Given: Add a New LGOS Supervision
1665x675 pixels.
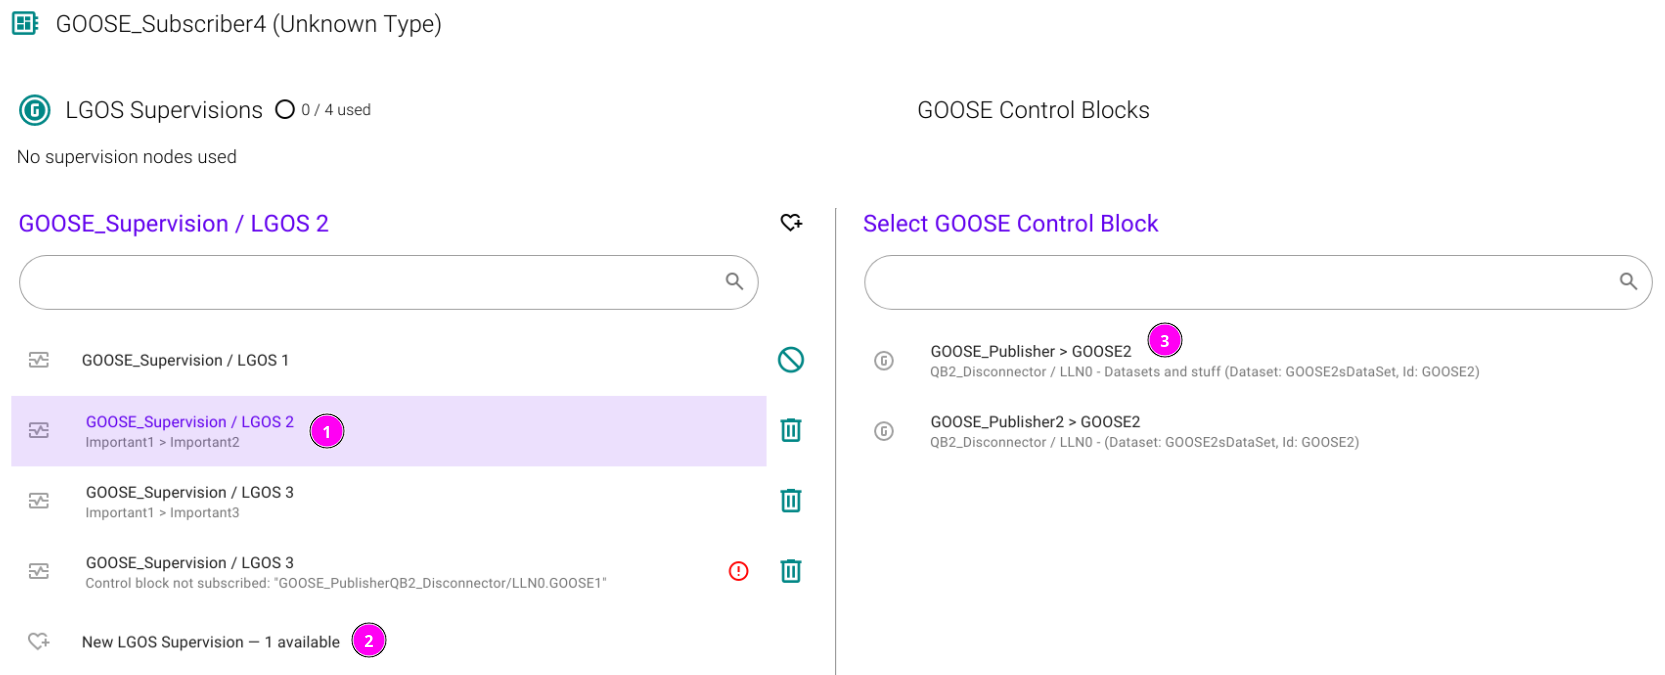Looking at the screenshot, I should (x=389, y=641).
